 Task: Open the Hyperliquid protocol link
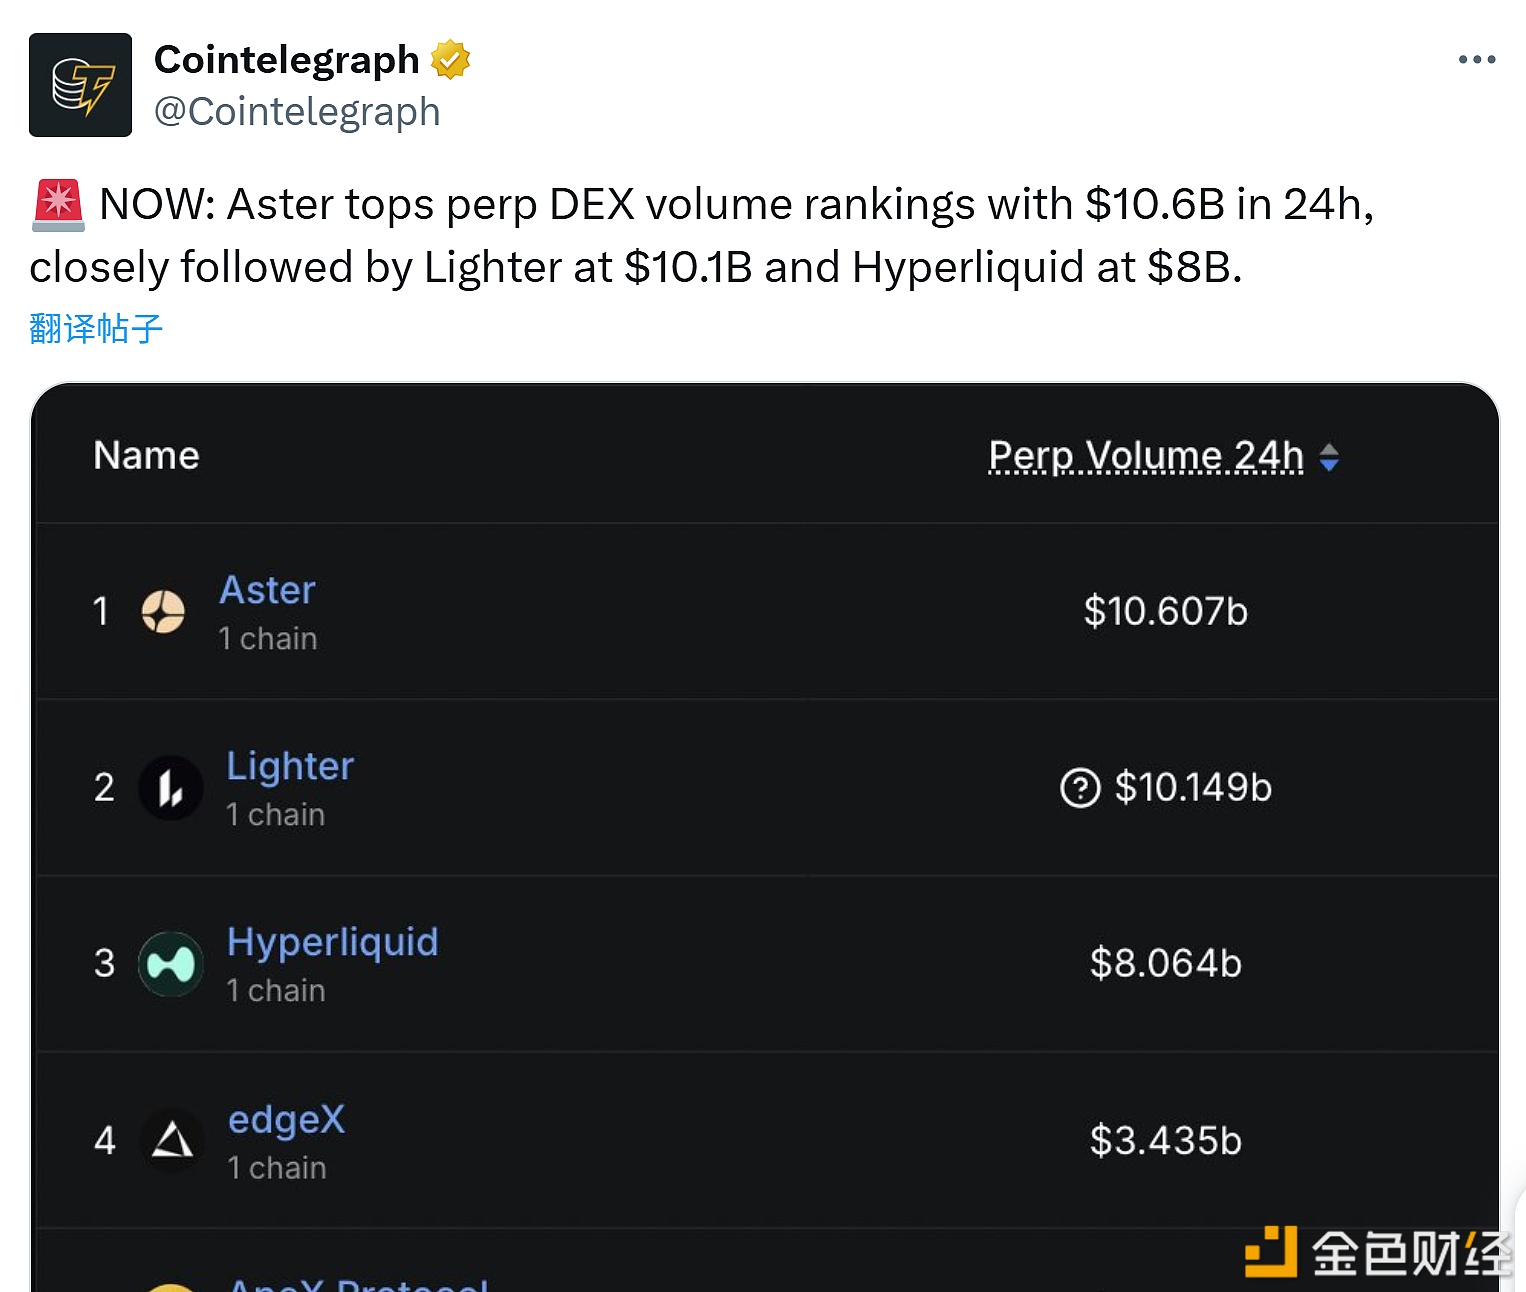tap(332, 942)
